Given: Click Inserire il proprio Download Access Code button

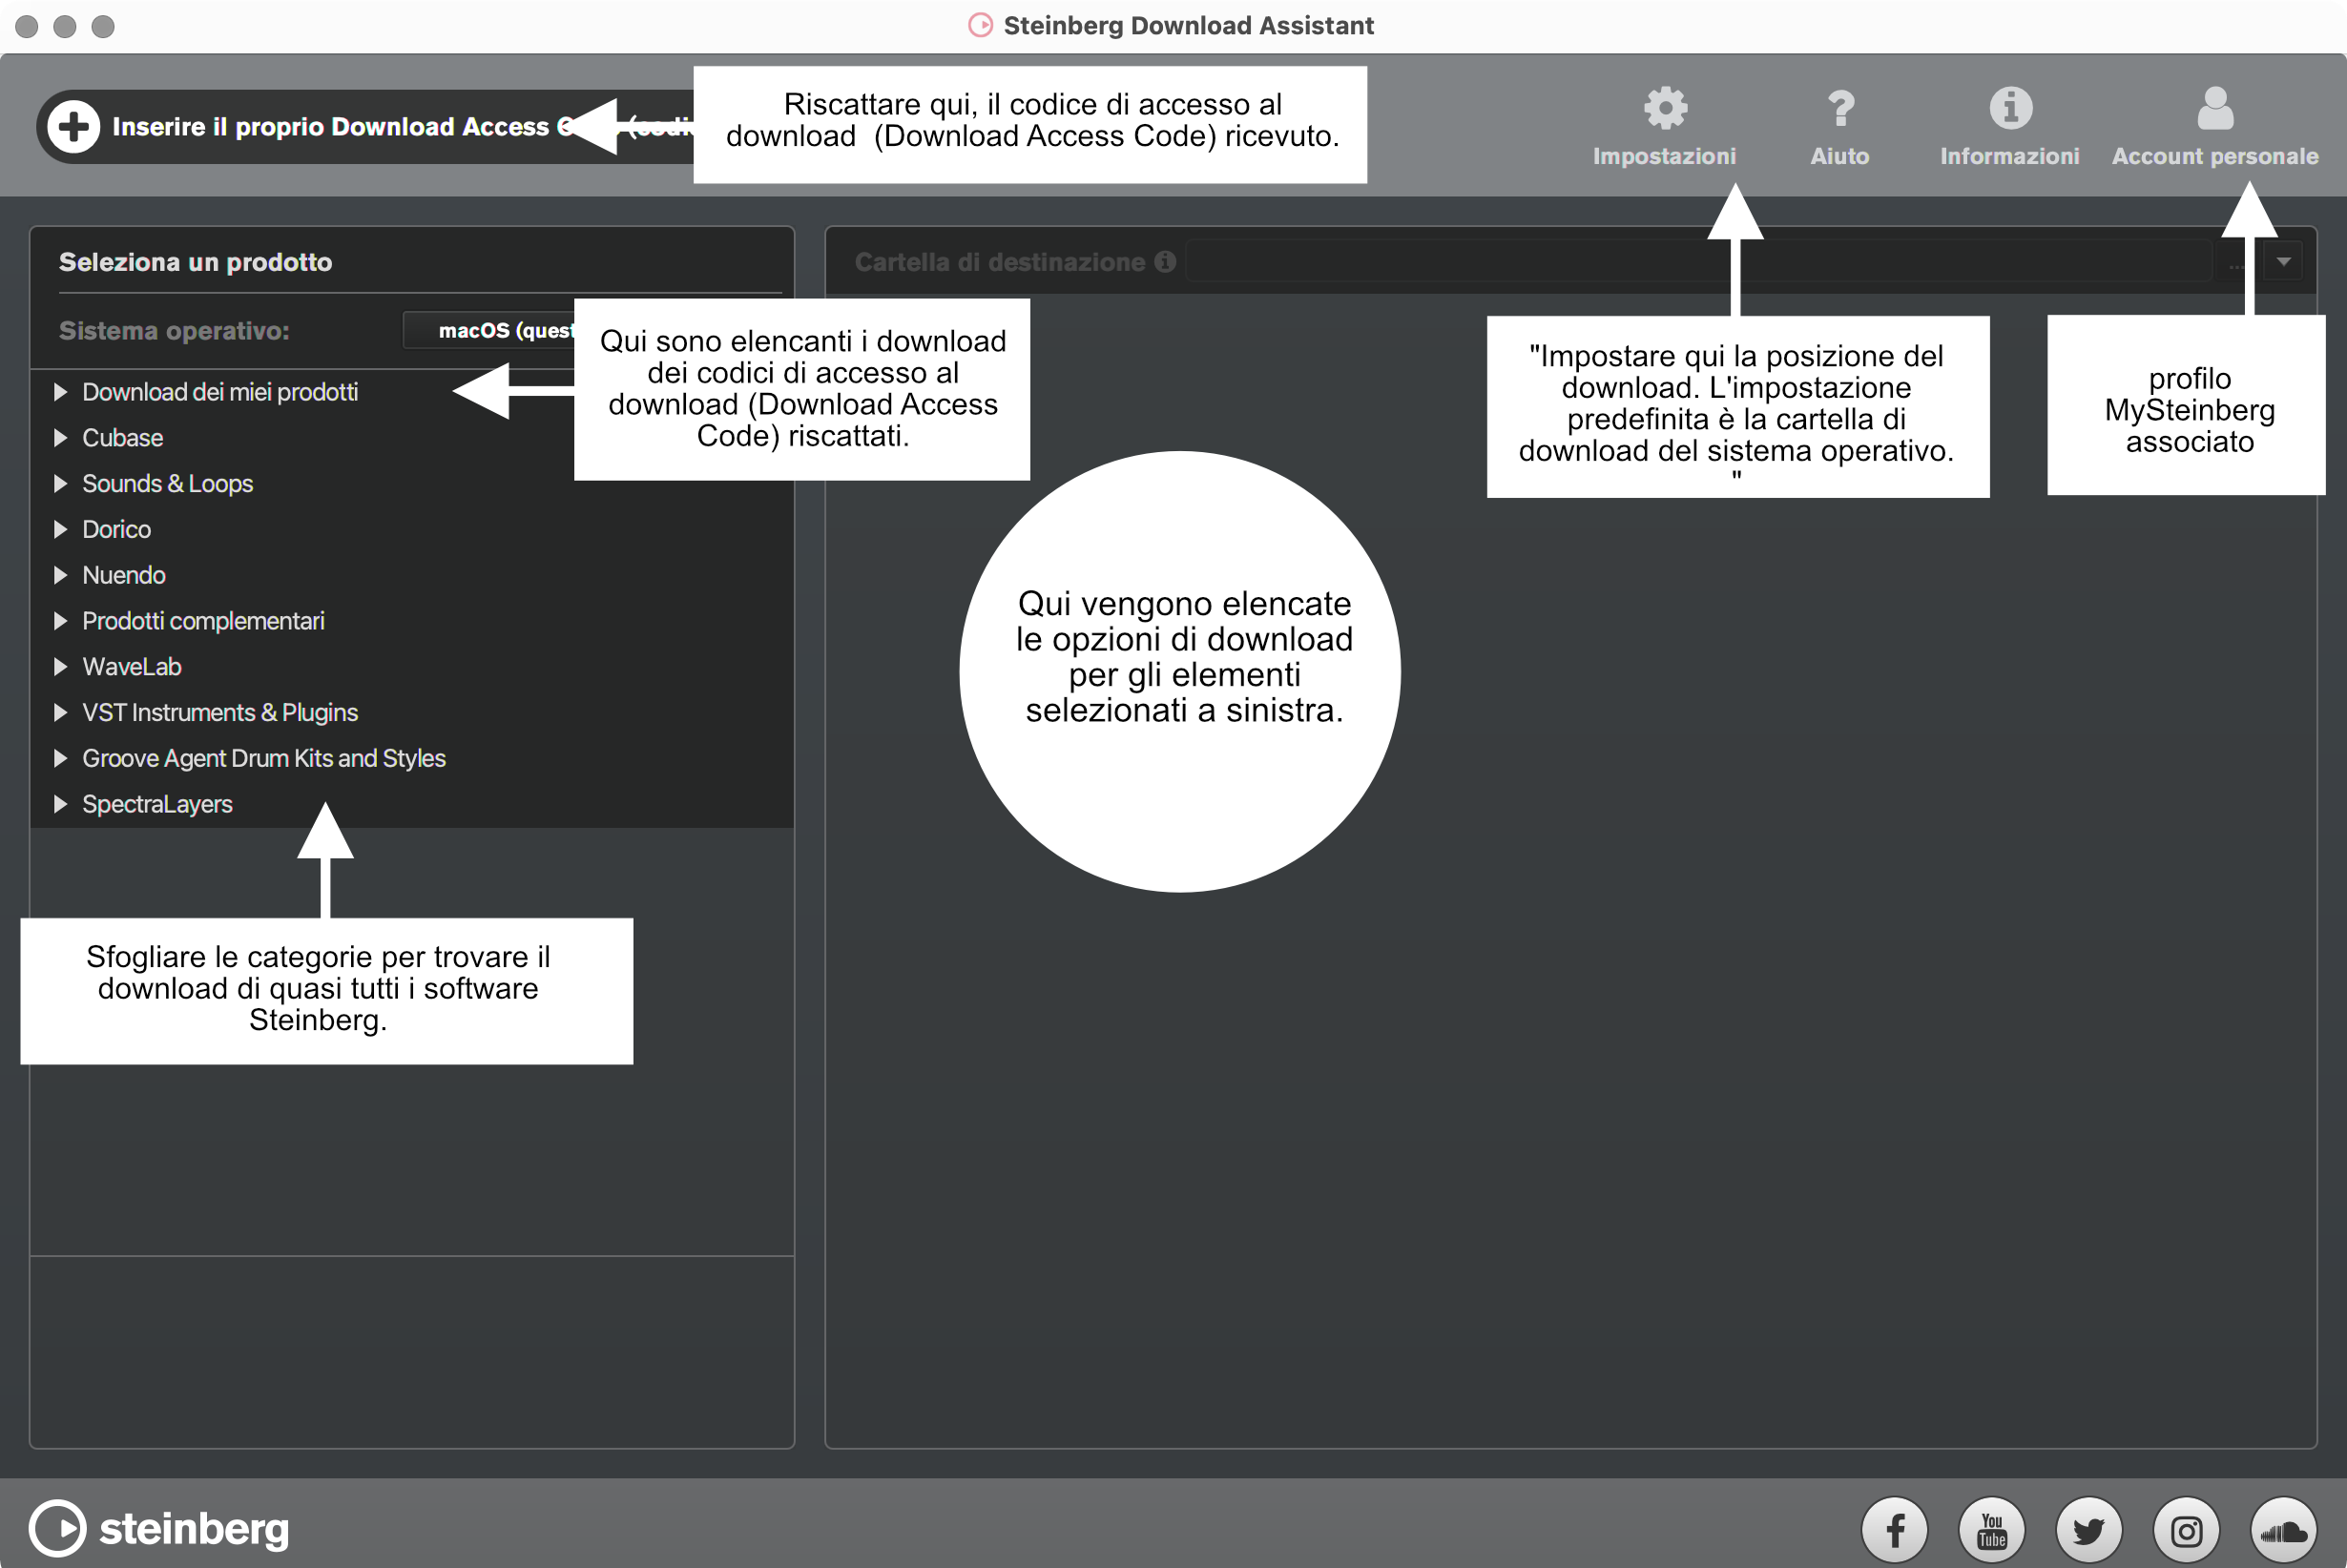Looking at the screenshot, I should click(365, 127).
